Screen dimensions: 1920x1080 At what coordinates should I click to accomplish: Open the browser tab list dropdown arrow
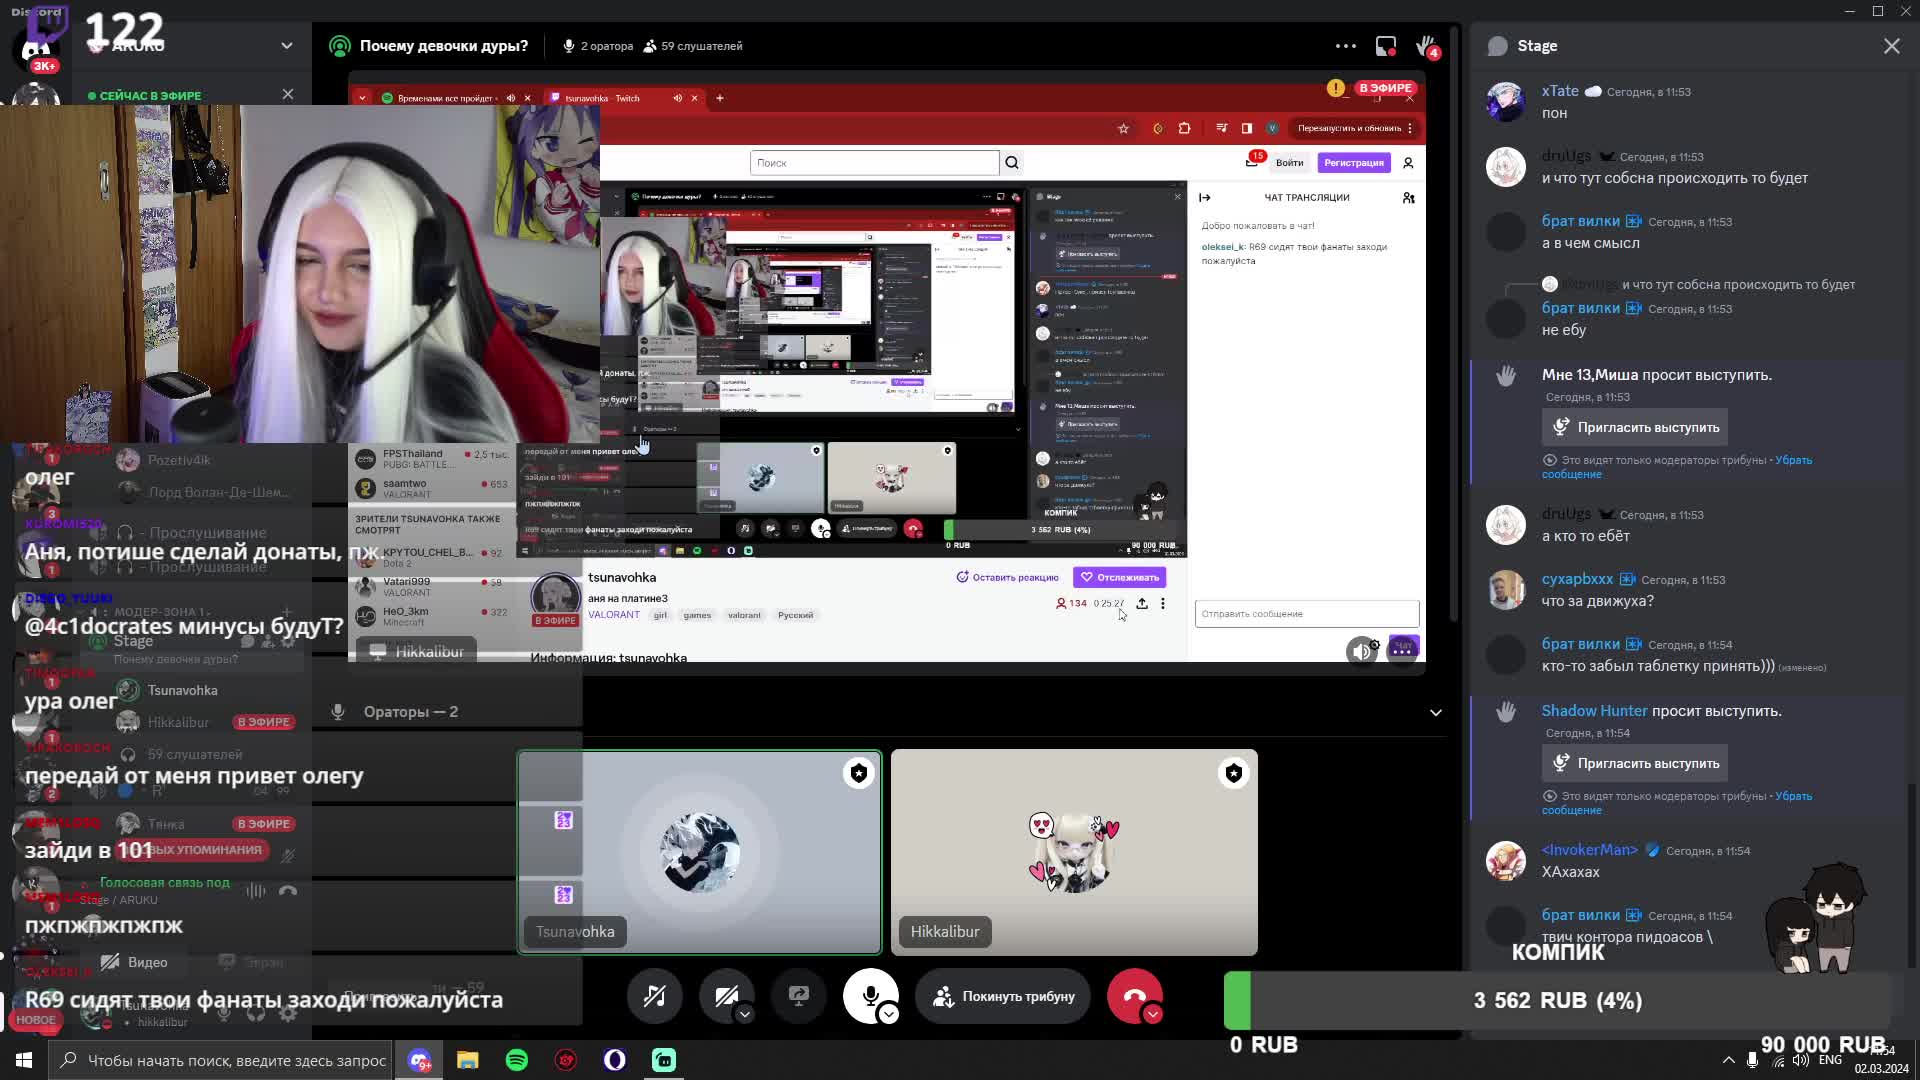pyautogui.click(x=362, y=98)
